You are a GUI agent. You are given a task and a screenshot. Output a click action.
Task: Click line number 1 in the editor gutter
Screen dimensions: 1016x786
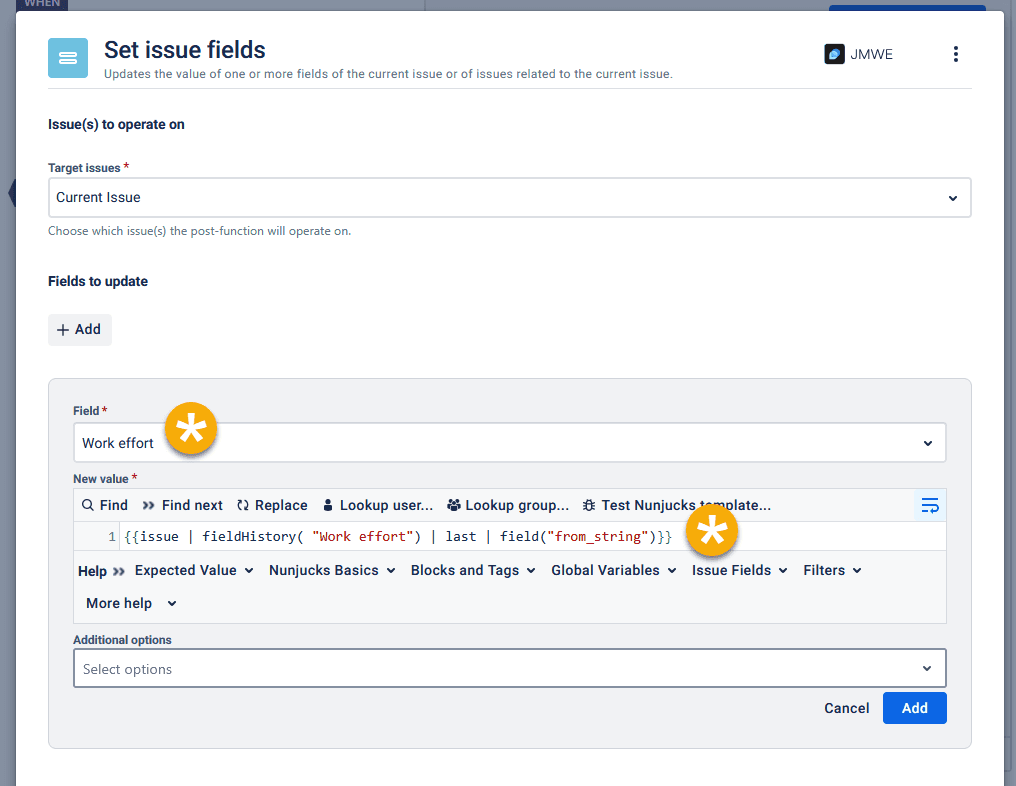click(x=111, y=537)
